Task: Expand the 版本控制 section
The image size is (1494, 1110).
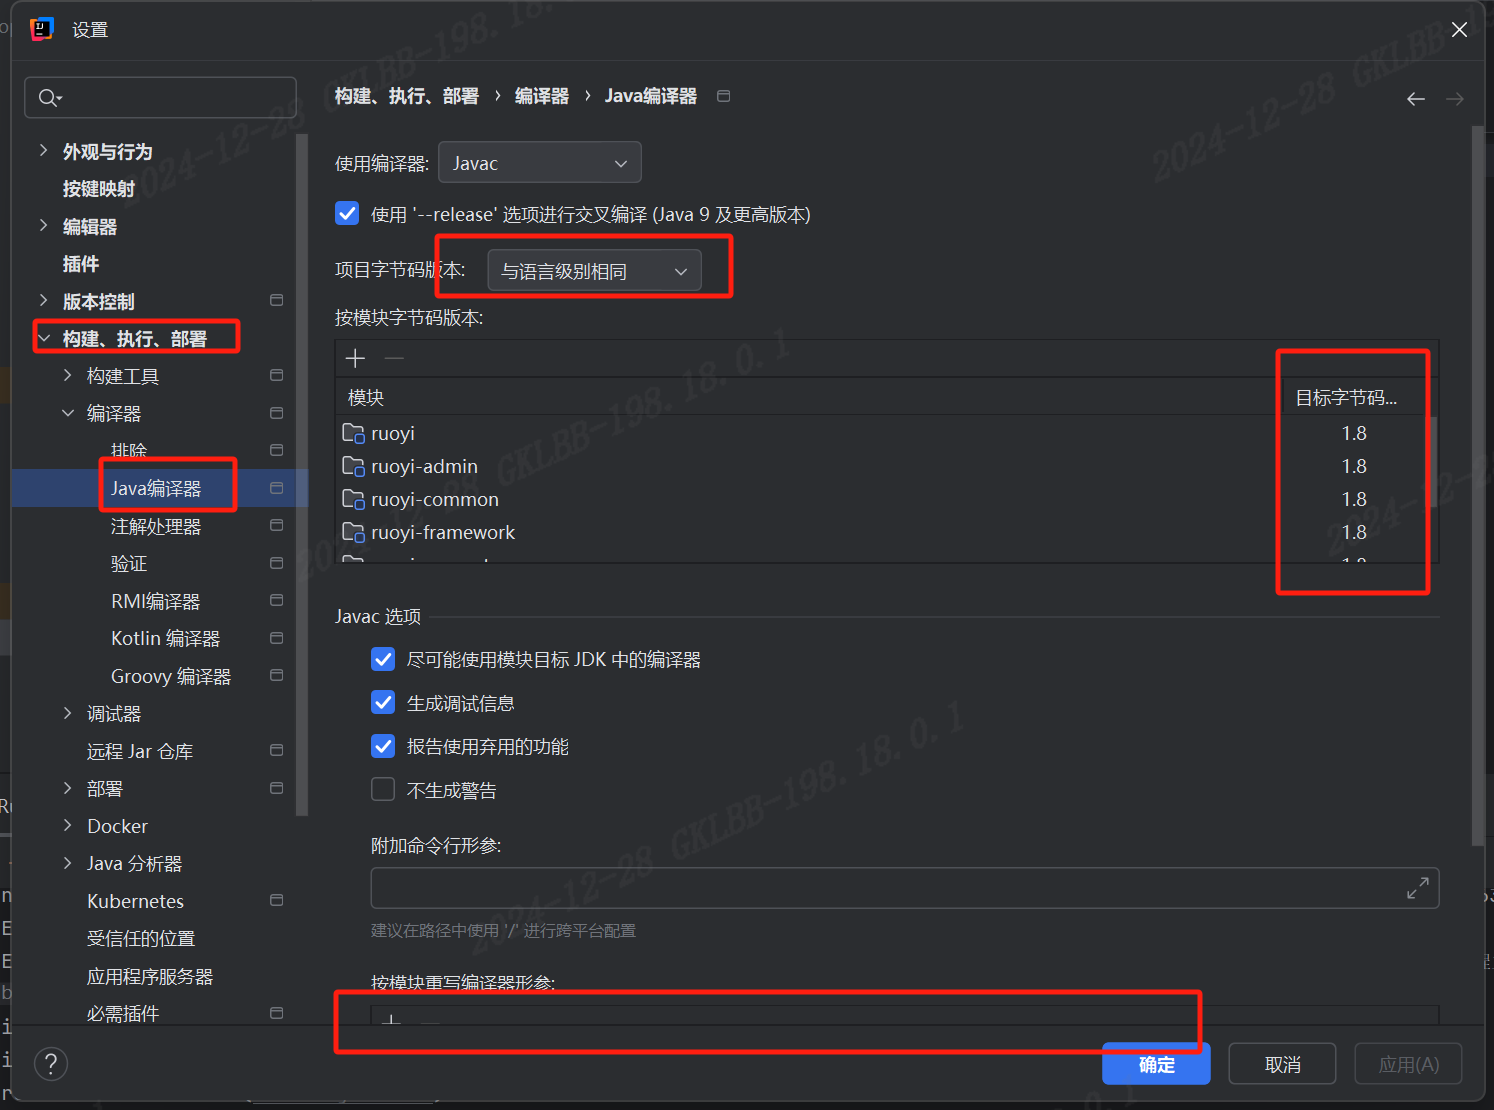Action: 43,300
